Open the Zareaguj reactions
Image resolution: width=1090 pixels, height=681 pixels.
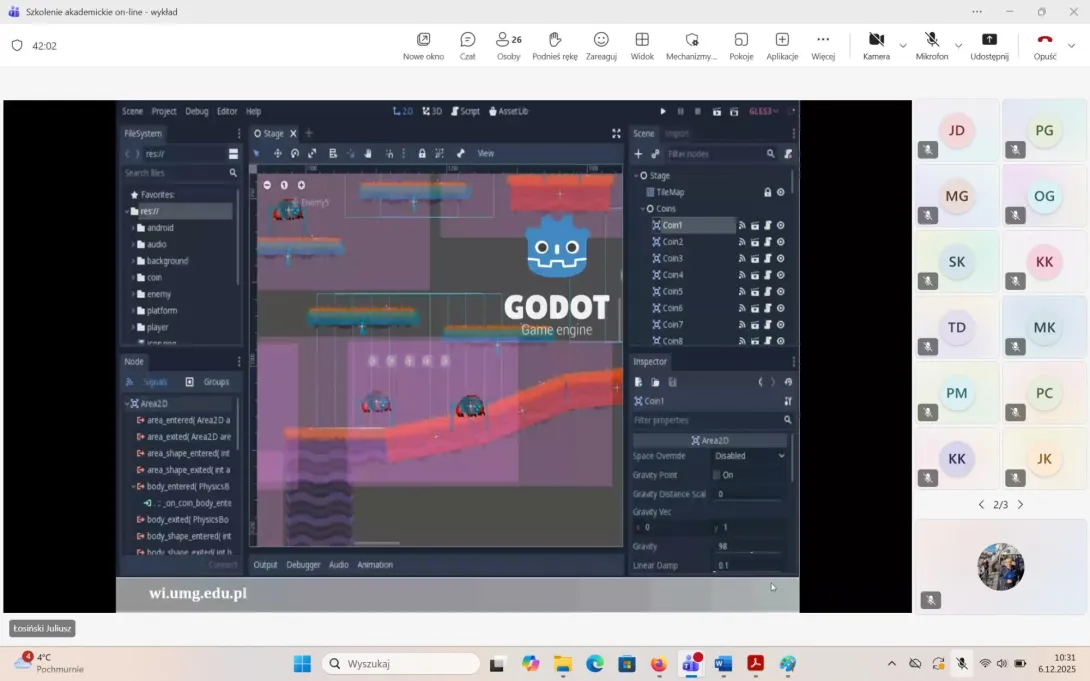(x=601, y=45)
